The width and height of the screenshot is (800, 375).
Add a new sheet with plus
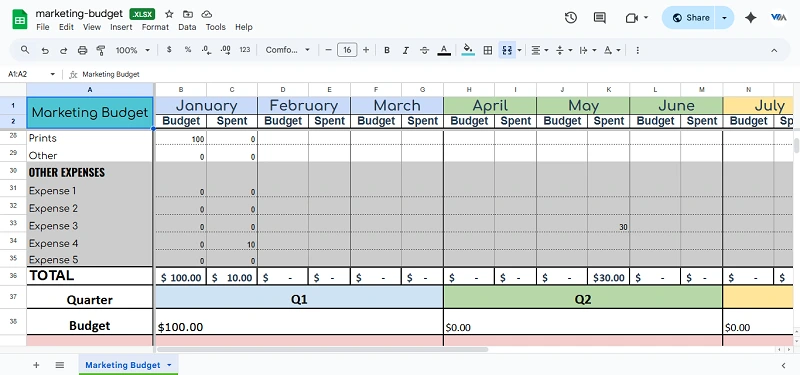point(36,365)
